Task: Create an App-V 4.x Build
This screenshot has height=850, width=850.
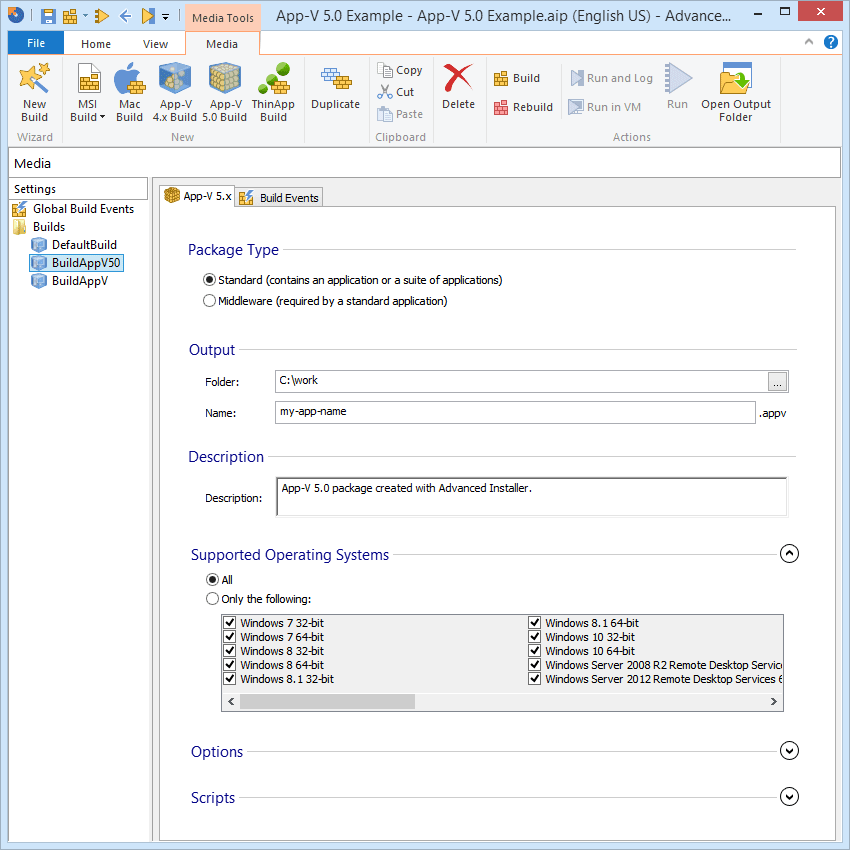Action: pyautogui.click(x=175, y=92)
